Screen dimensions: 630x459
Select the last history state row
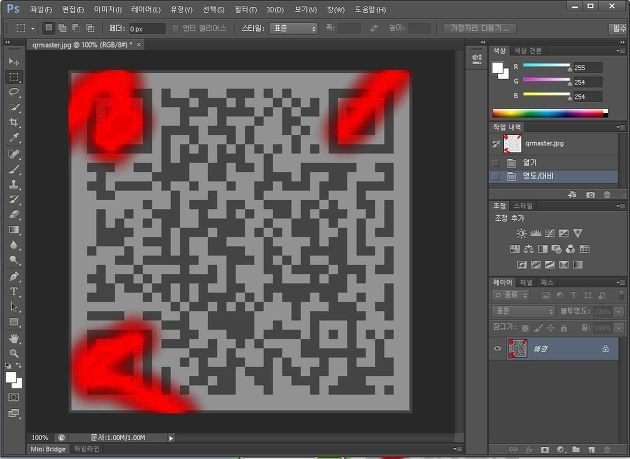[x=553, y=176]
